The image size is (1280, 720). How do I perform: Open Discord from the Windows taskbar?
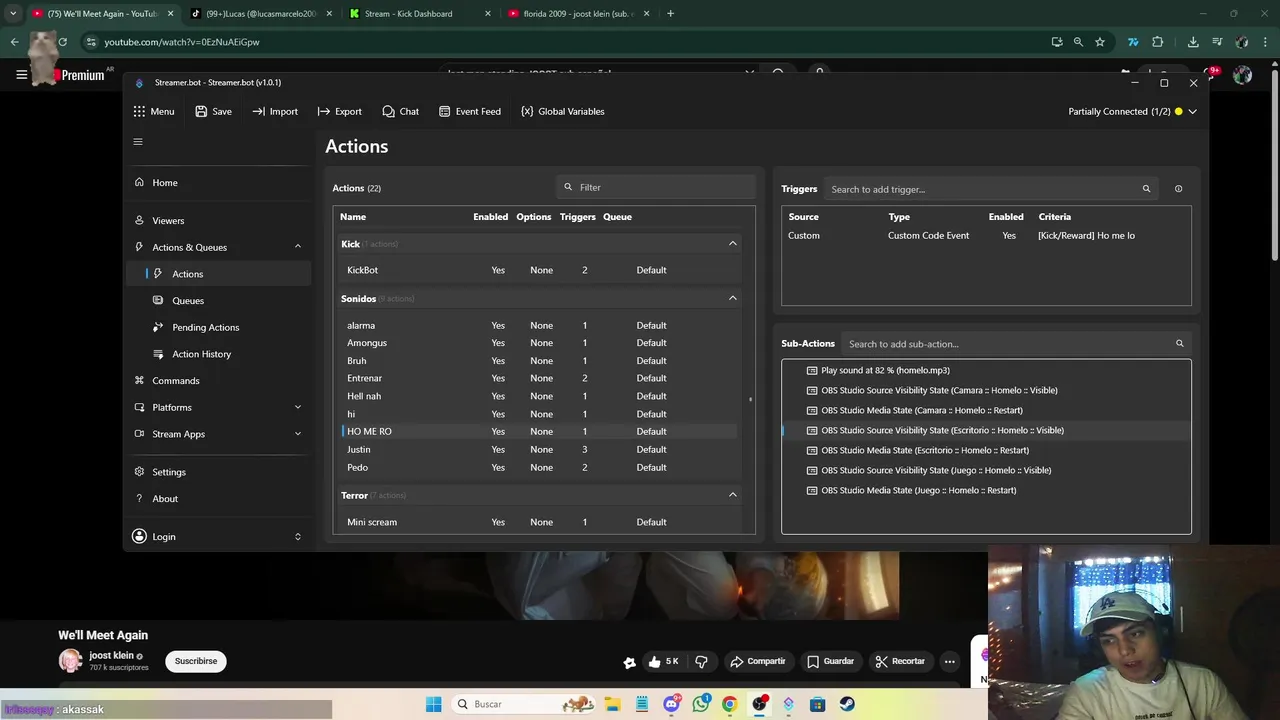(x=671, y=704)
